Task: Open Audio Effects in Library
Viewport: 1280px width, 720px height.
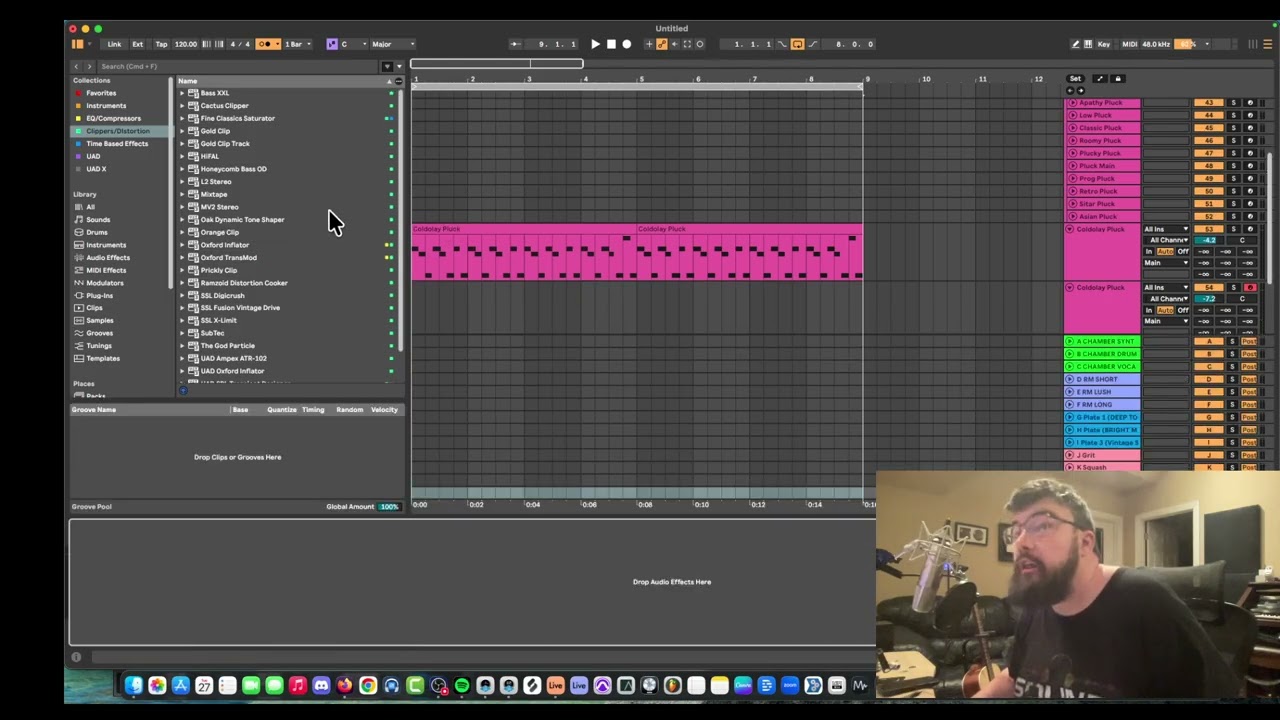Action: (108, 257)
